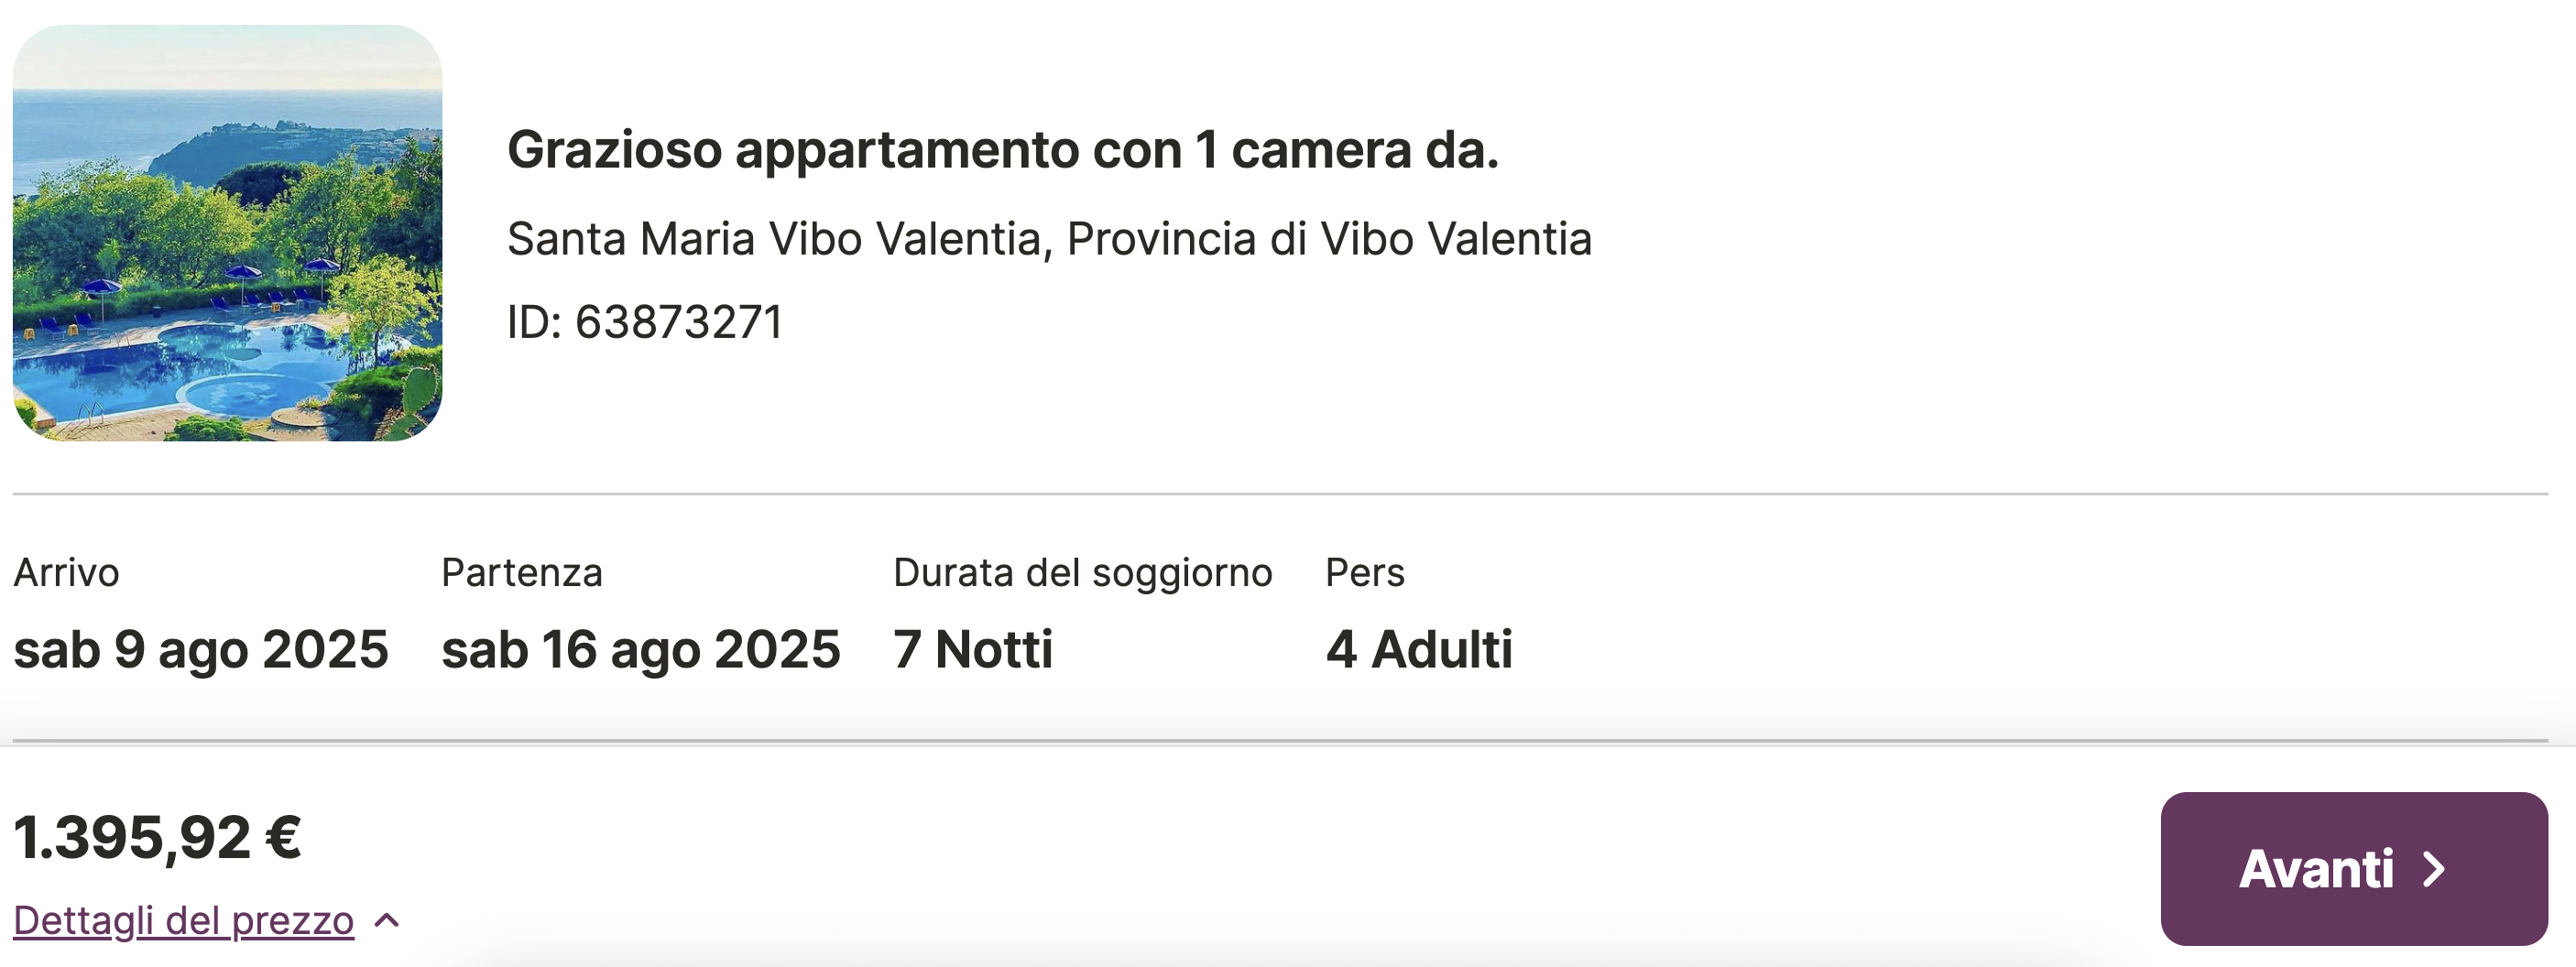Collapse price details using the up chevron
Image resolution: width=2576 pixels, height=967 pixels.
[x=387, y=921]
